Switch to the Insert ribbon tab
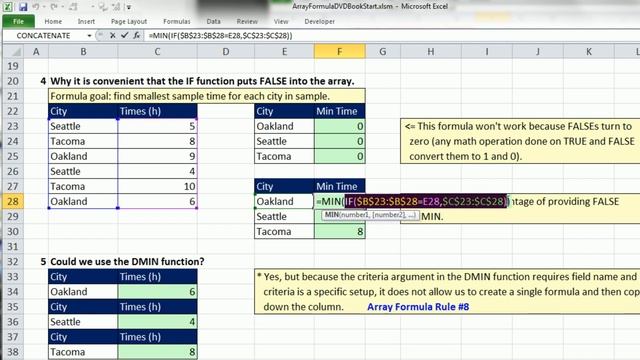The height and width of the screenshot is (360, 640). click(86, 21)
